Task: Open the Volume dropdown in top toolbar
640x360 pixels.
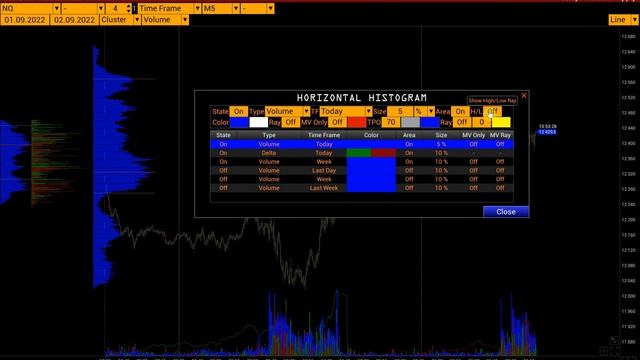Action: 165,20
